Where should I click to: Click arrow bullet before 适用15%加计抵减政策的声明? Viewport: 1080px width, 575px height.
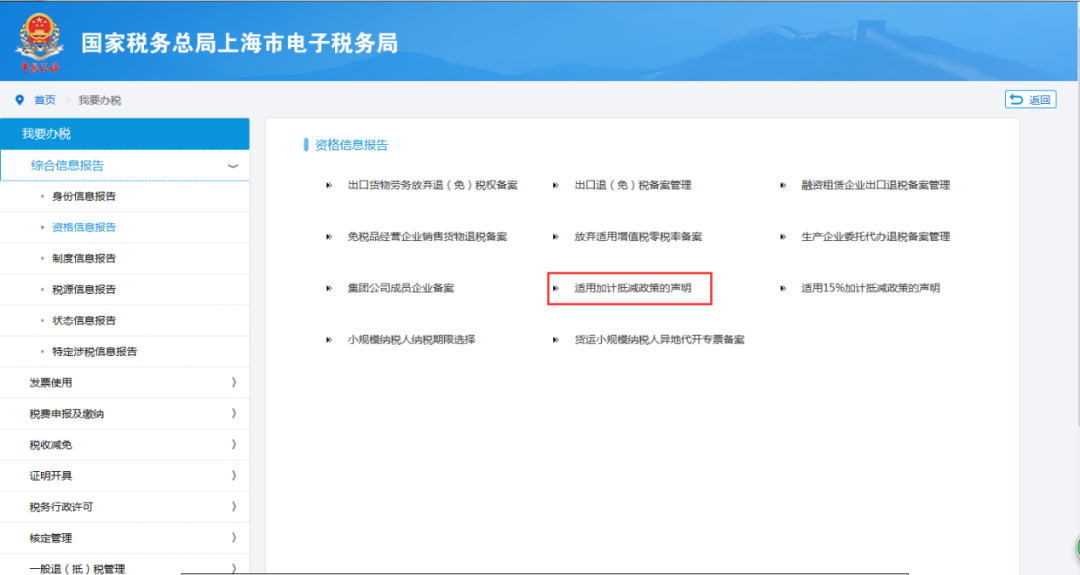click(782, 289)
